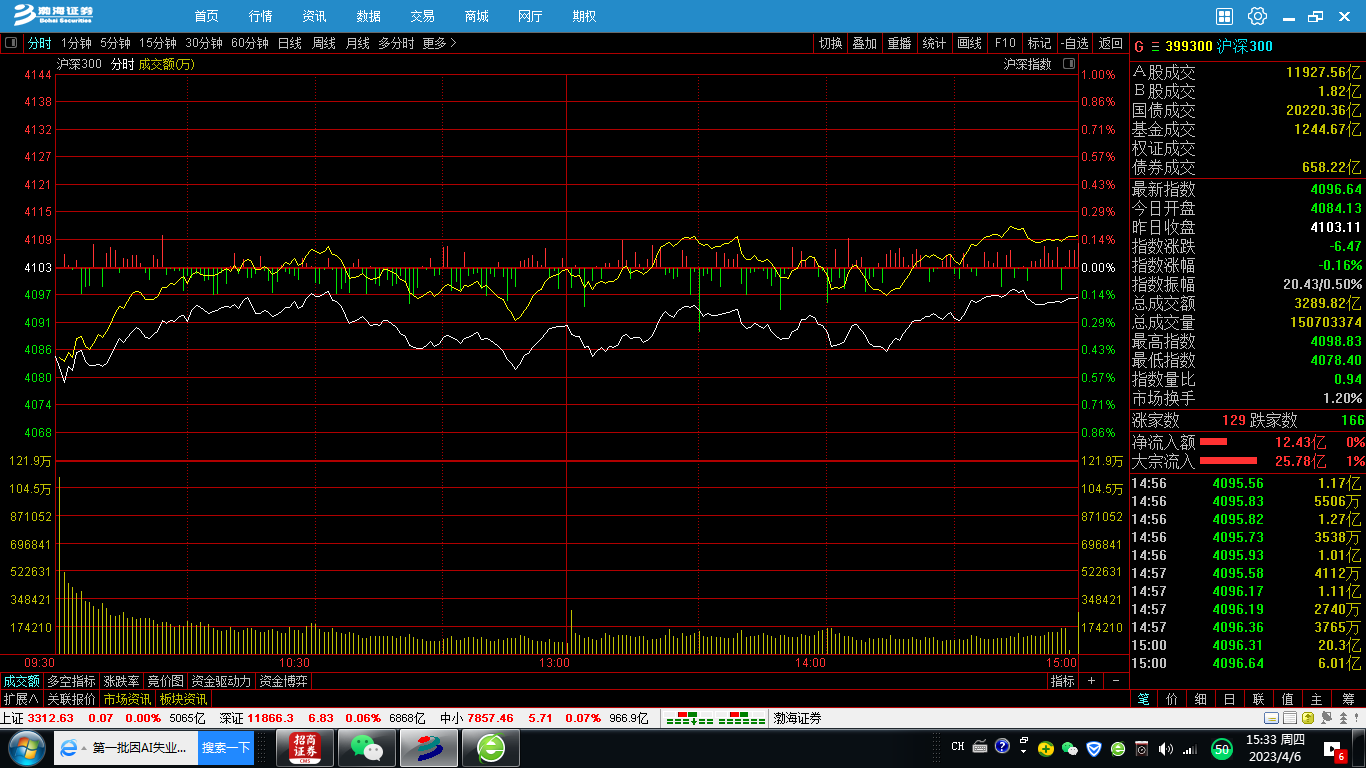Viewport: 1366px width, 768px height.
Task: Open the green browser icon on taskbar
Action: coord(490,748)
